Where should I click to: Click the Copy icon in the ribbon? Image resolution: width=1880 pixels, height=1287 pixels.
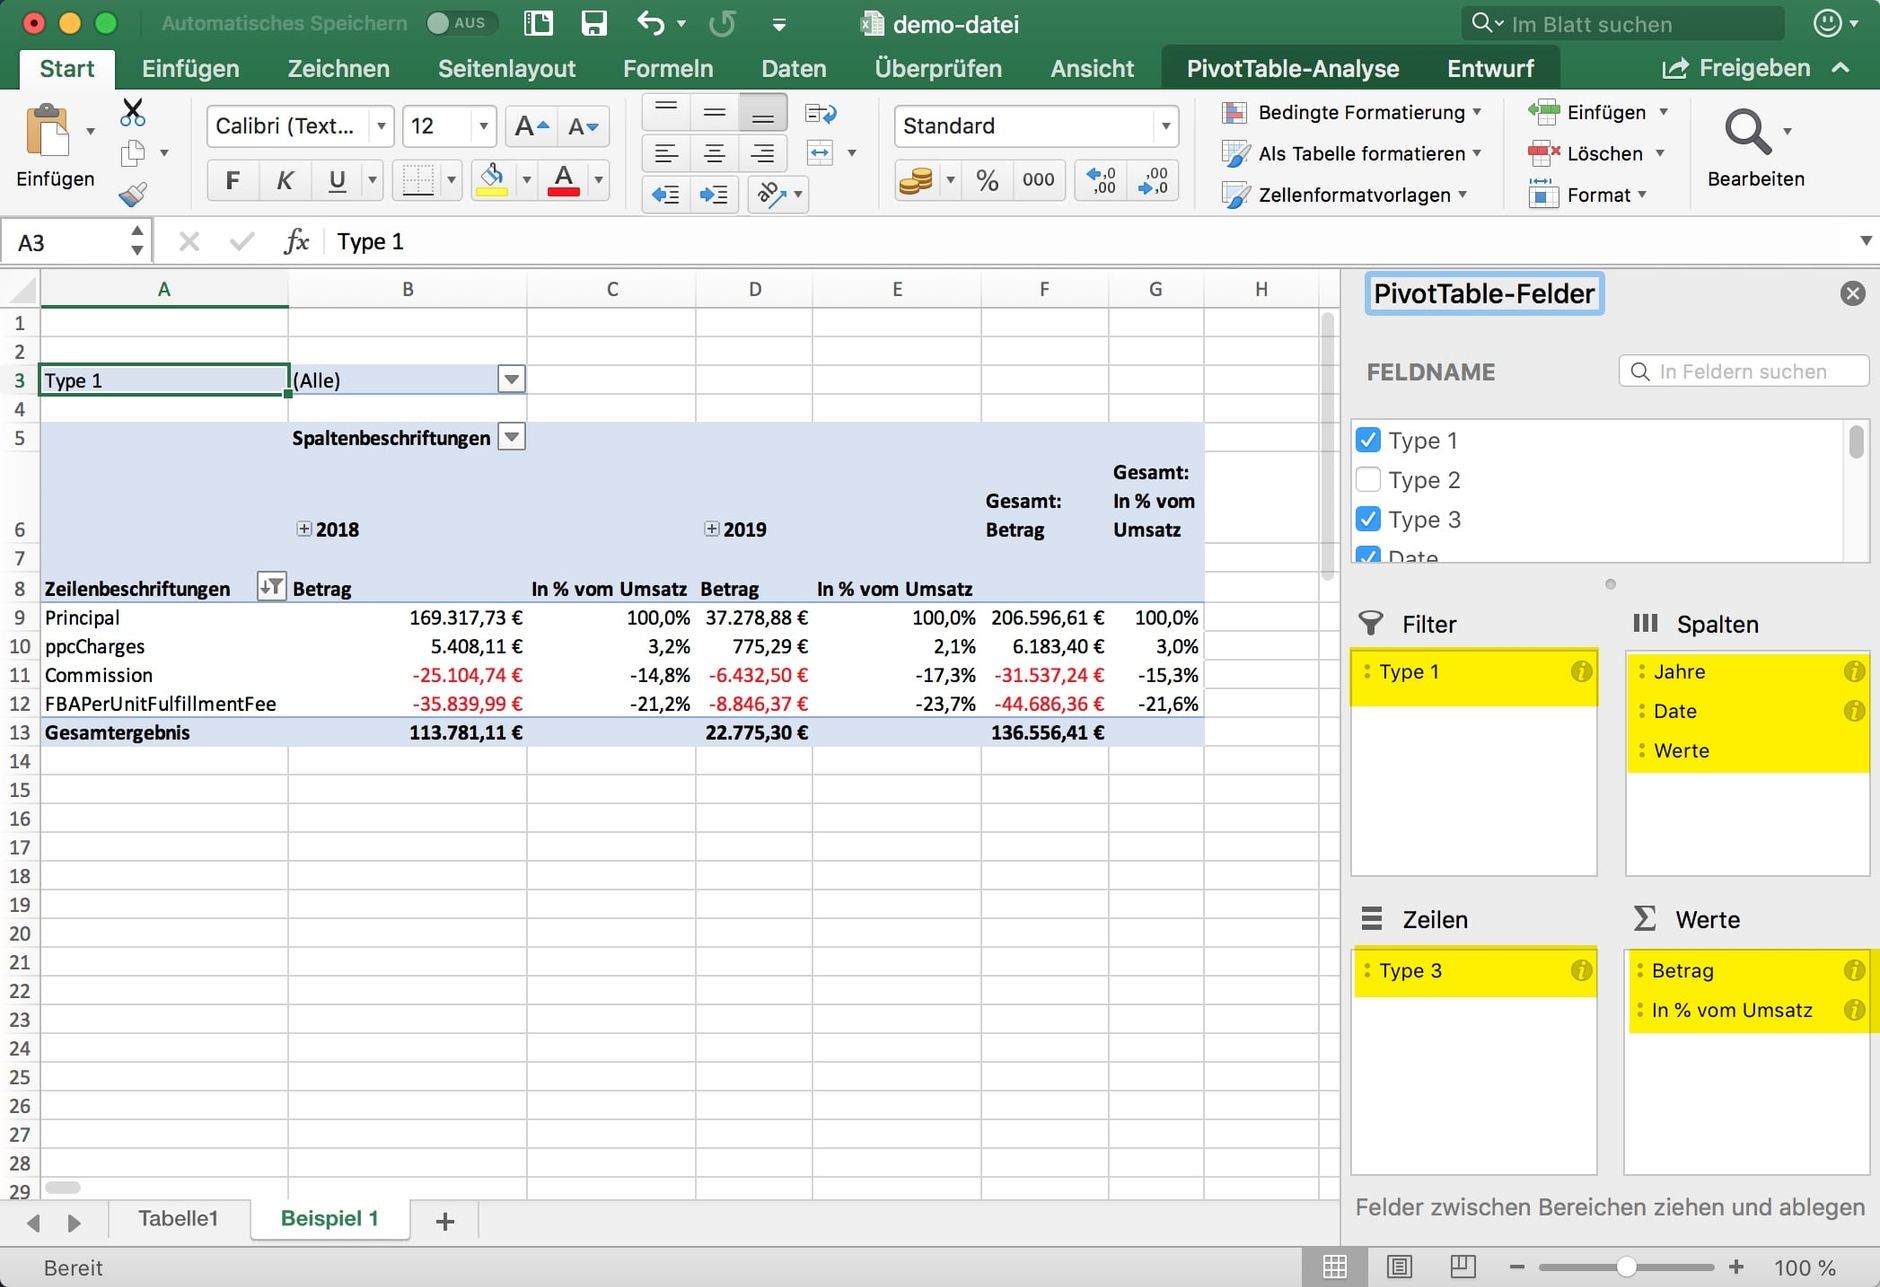(x=133, y=153)
